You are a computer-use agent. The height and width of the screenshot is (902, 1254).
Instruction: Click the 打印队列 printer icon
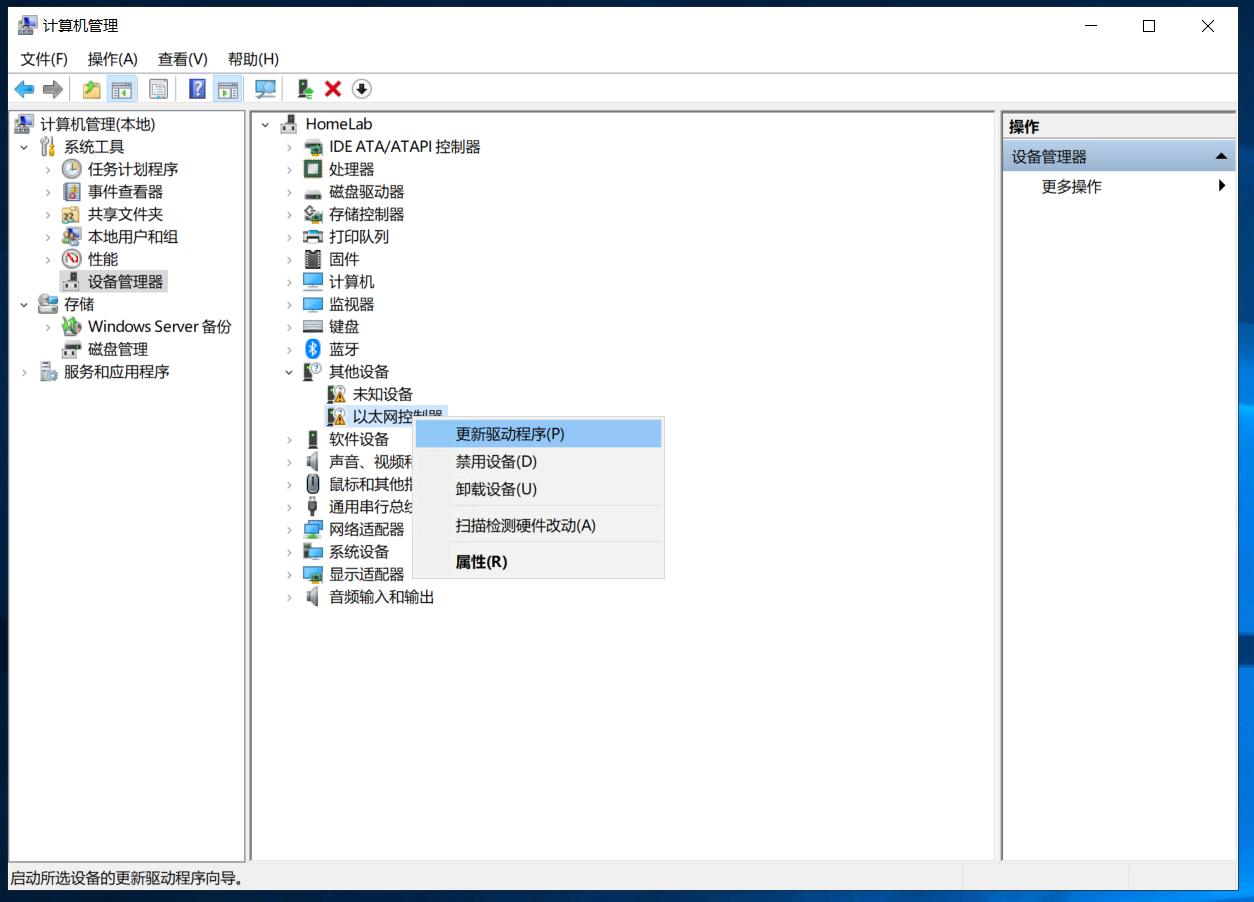click(313, 237)
